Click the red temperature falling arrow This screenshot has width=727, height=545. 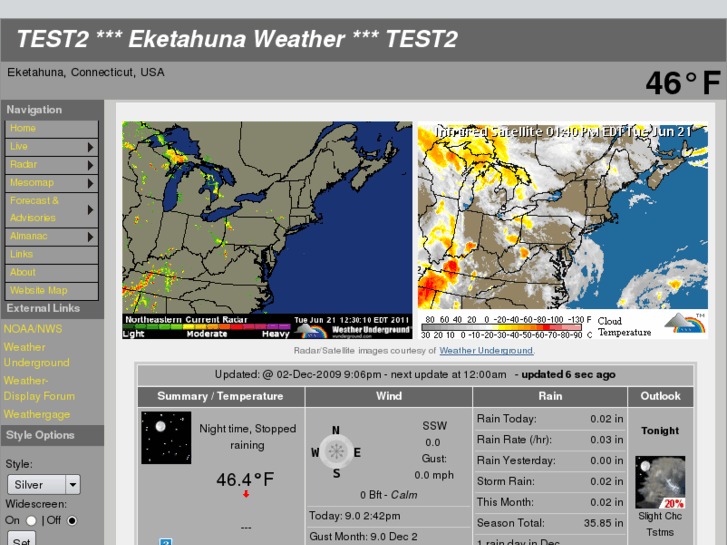(246, 494)
